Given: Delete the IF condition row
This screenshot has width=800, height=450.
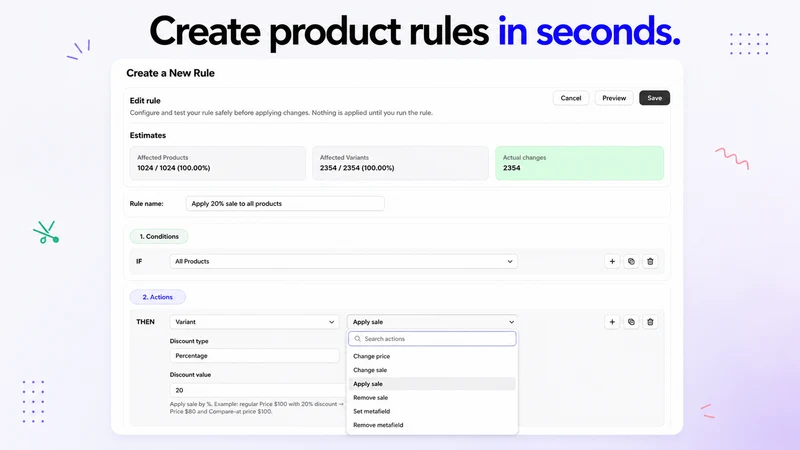Looking at the screenshot, I should pyautogui.click(x=650, y=261).
